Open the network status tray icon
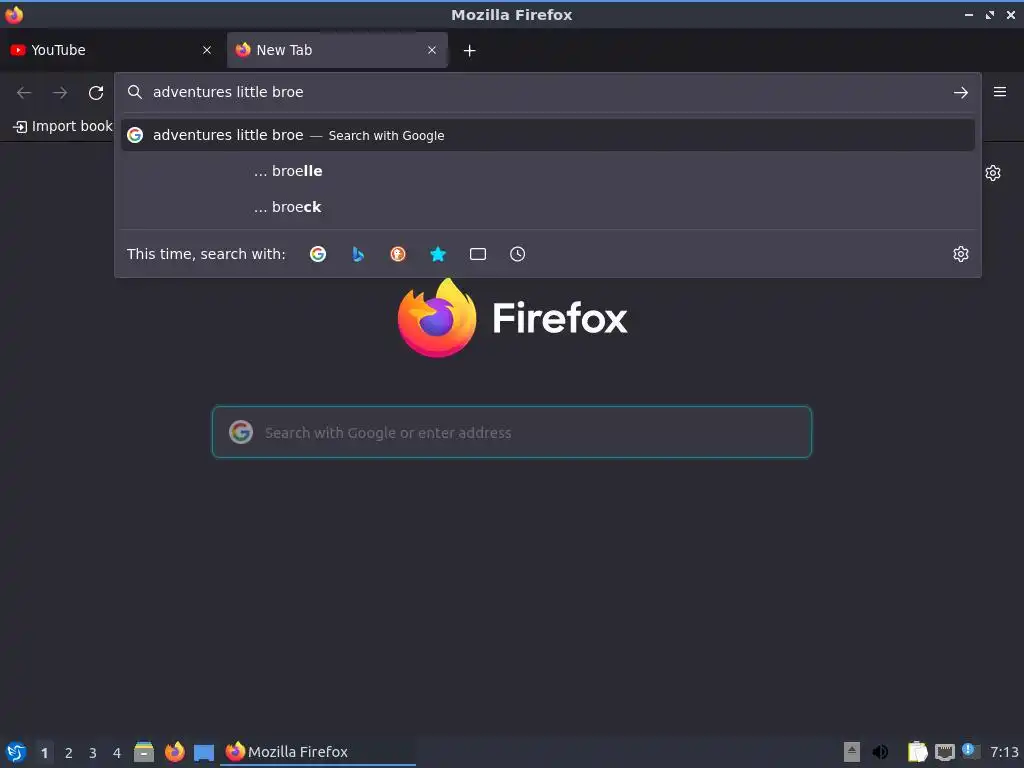This screenshot has height=768, width=1024. click(944, 752)
